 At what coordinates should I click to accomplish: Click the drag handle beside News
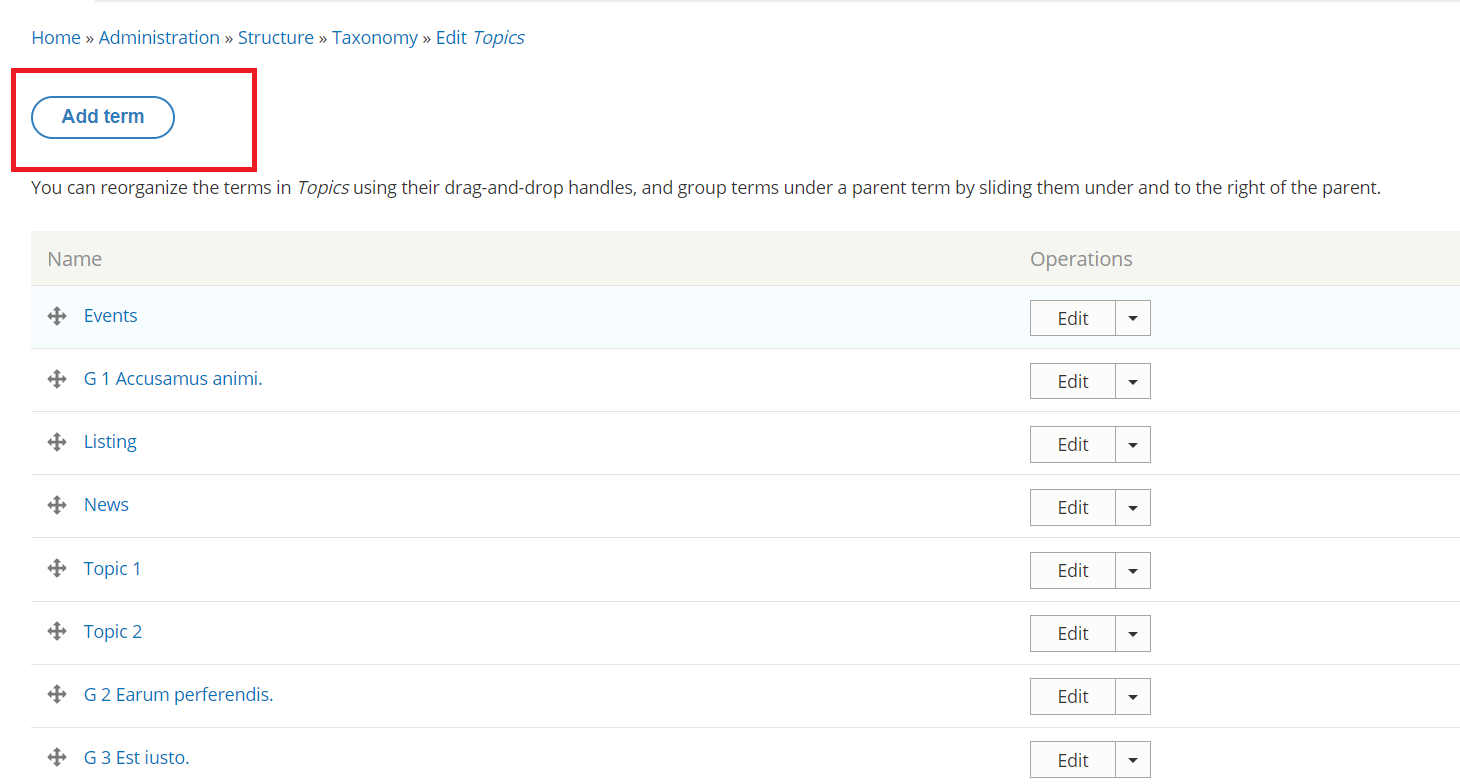pos(57,506)
